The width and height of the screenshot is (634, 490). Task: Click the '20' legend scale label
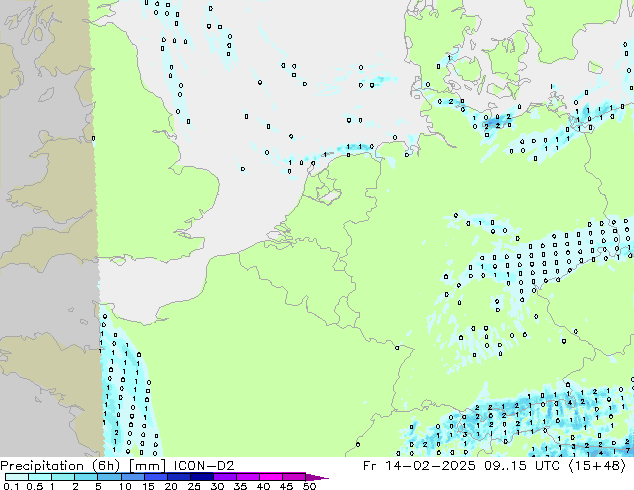(x=171, y=486)
